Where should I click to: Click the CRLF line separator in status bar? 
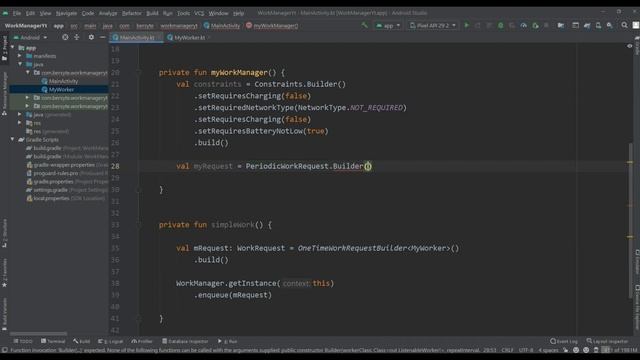pyautogui.click(x=507, y=350)
